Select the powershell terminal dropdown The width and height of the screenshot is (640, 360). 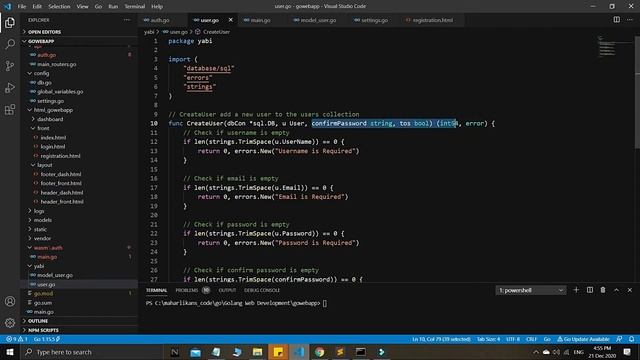pyautogui.click(x=531, y=290)
